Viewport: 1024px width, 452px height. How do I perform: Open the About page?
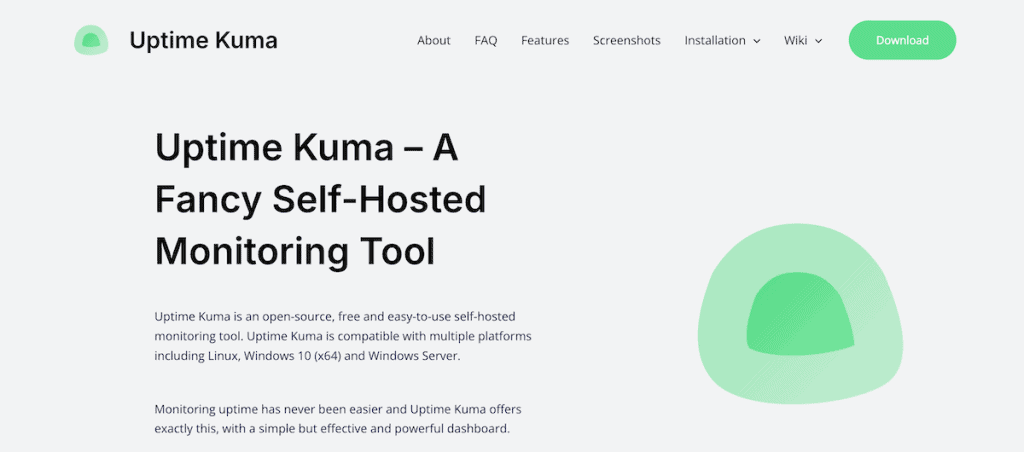click(x=434, y=40)
